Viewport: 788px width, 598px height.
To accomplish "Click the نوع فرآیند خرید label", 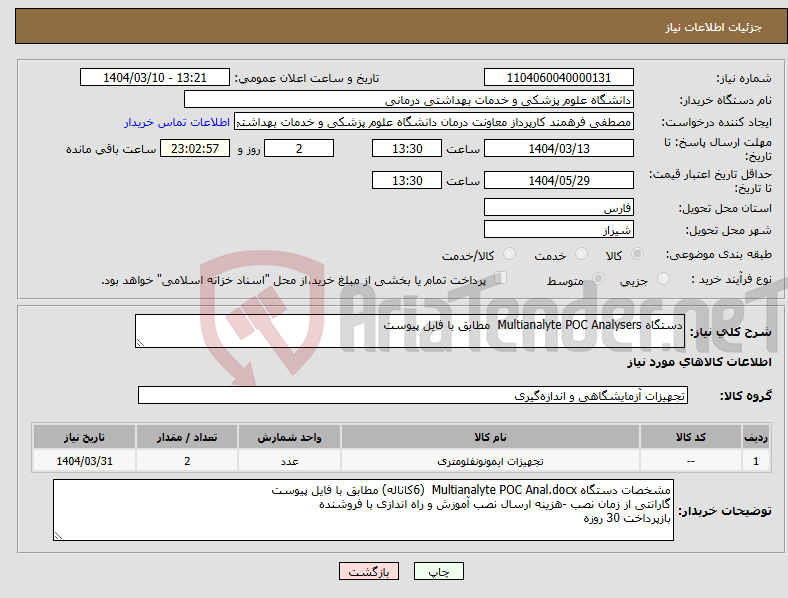I will [731, 279].
